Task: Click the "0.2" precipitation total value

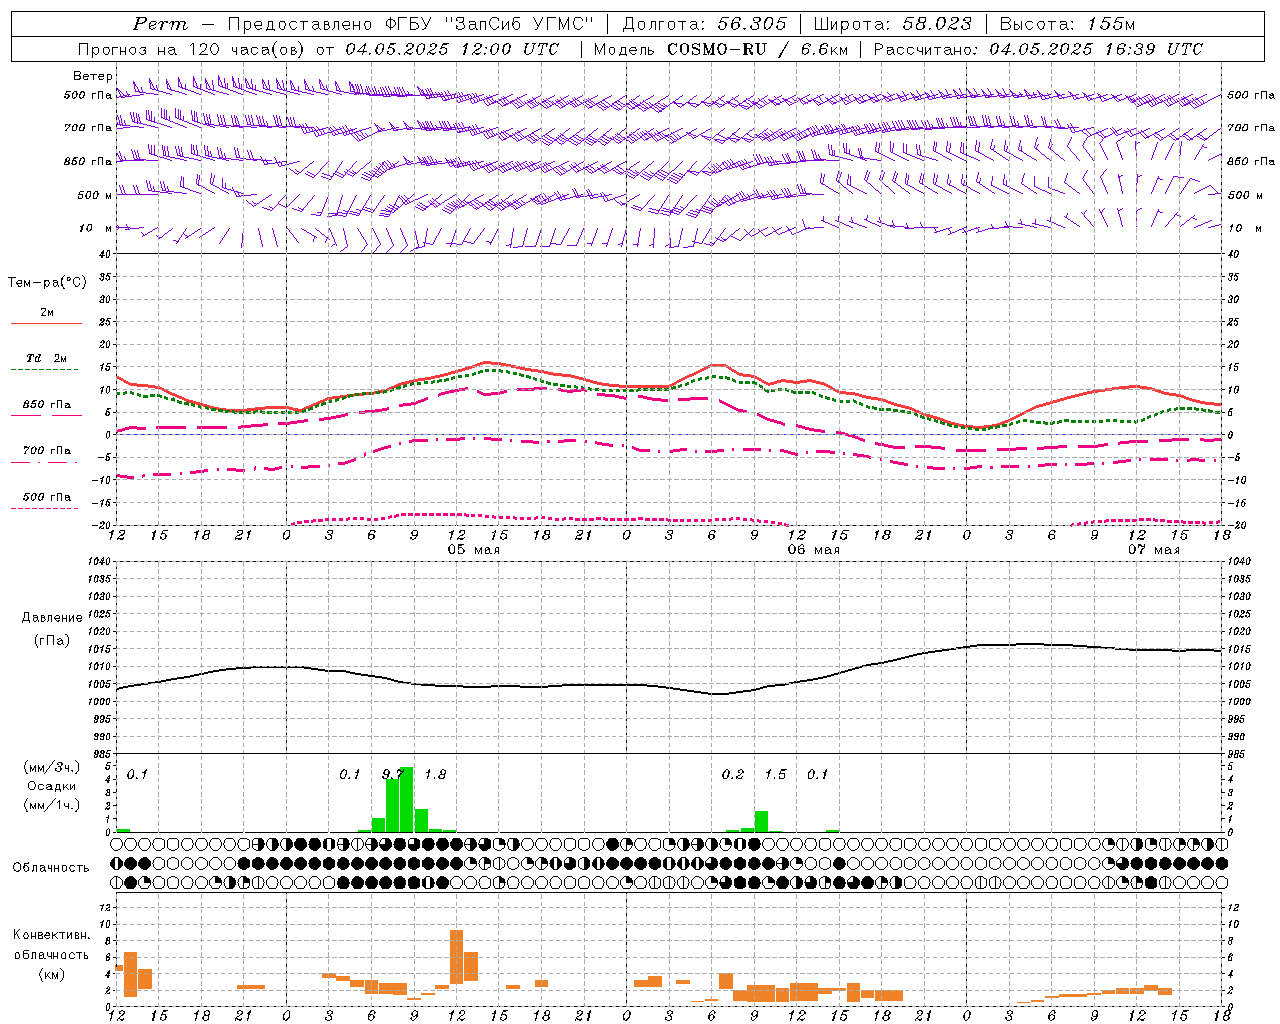Action: [733, 774]
